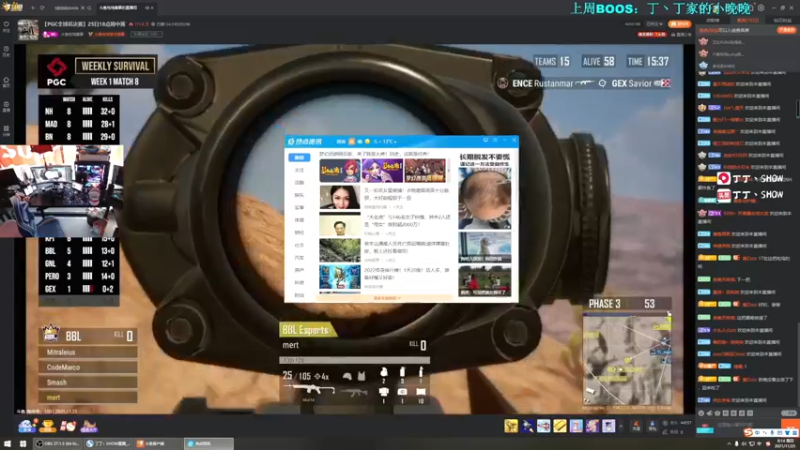This screenshot has height=450, width=800.
Task: Click the first icon in the left sidebar
Action: click(x=6, y=26)
